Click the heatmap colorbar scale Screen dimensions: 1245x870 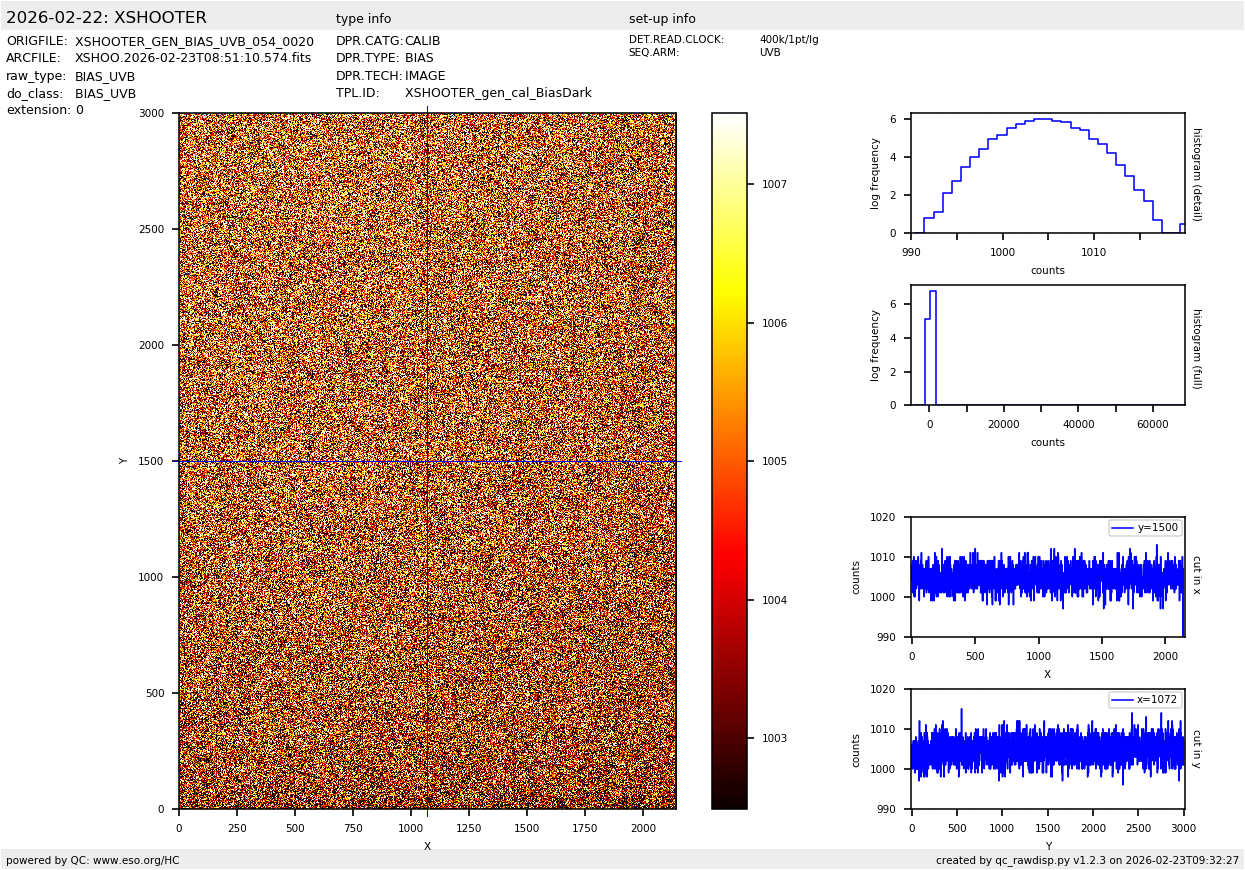729,460
